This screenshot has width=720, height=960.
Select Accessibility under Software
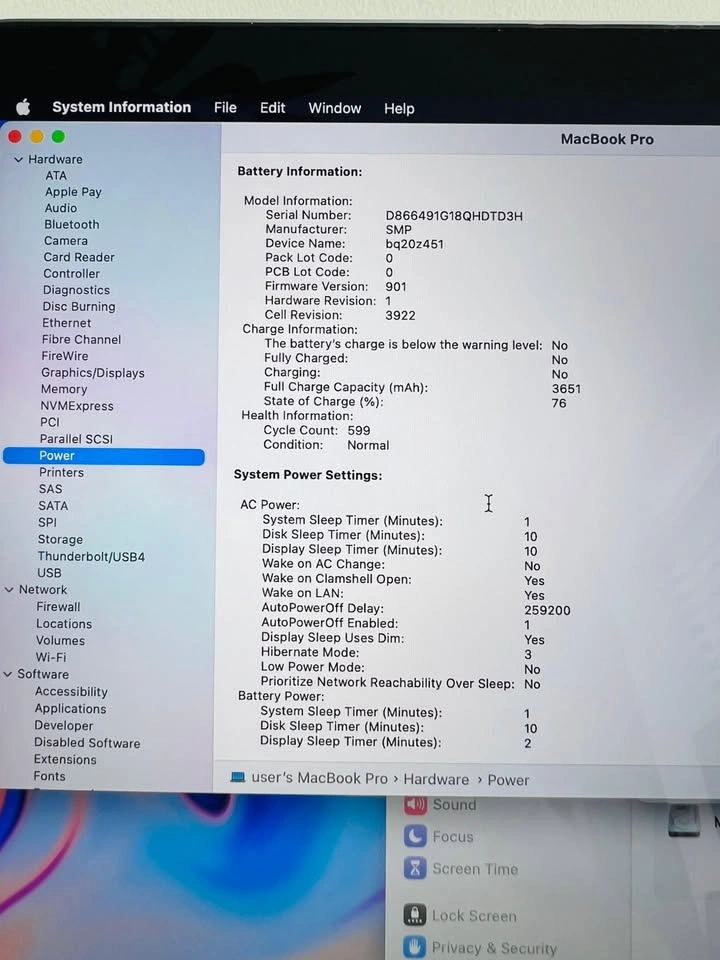(x=71, y=692)
